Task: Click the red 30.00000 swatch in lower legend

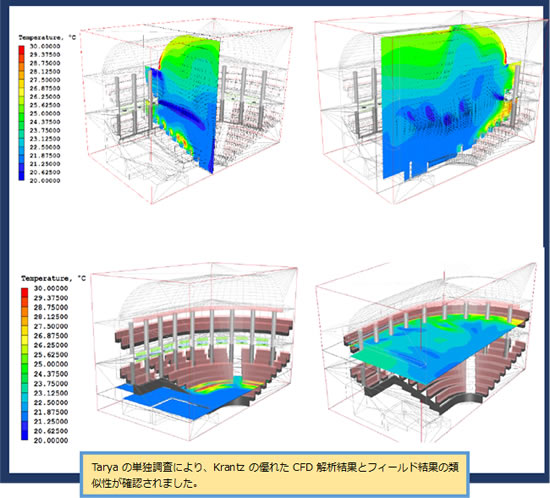Action: 25,291
